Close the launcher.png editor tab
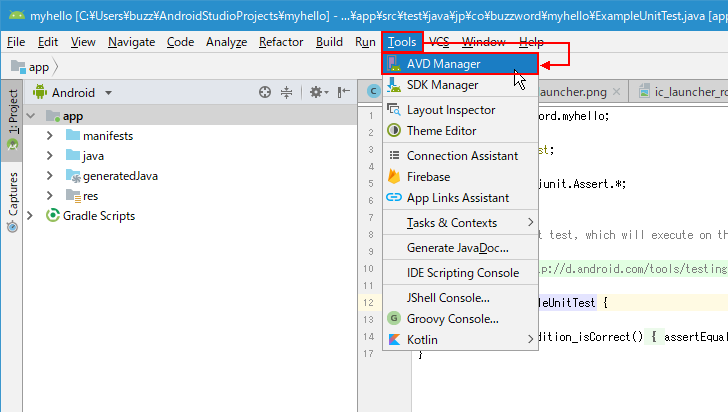Screen dimensions: 728x412 [x=617, y=92]
